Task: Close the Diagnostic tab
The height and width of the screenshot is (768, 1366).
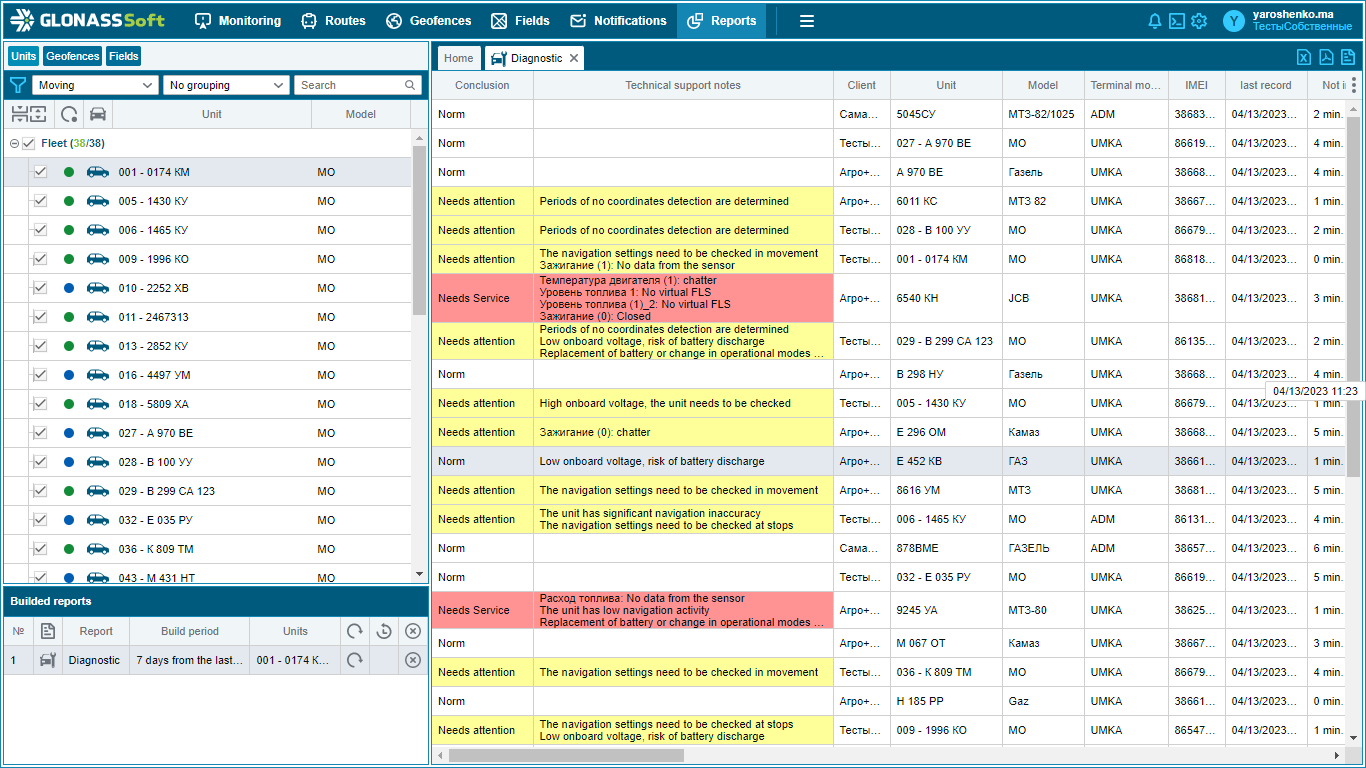Action: pyautogui.click(x=574, y=58)
